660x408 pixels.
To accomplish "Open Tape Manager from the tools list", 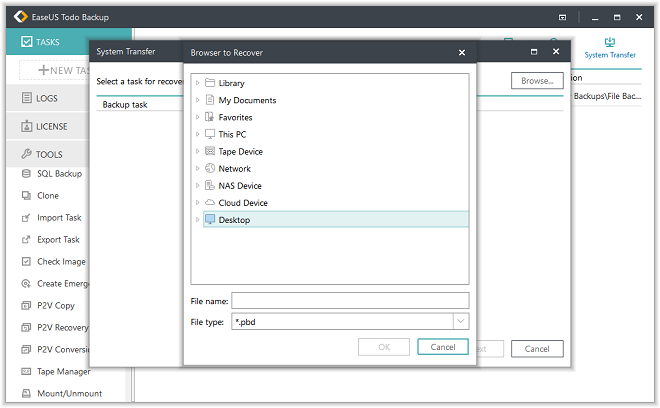I will pyautogui.click(x=27, y=371).
